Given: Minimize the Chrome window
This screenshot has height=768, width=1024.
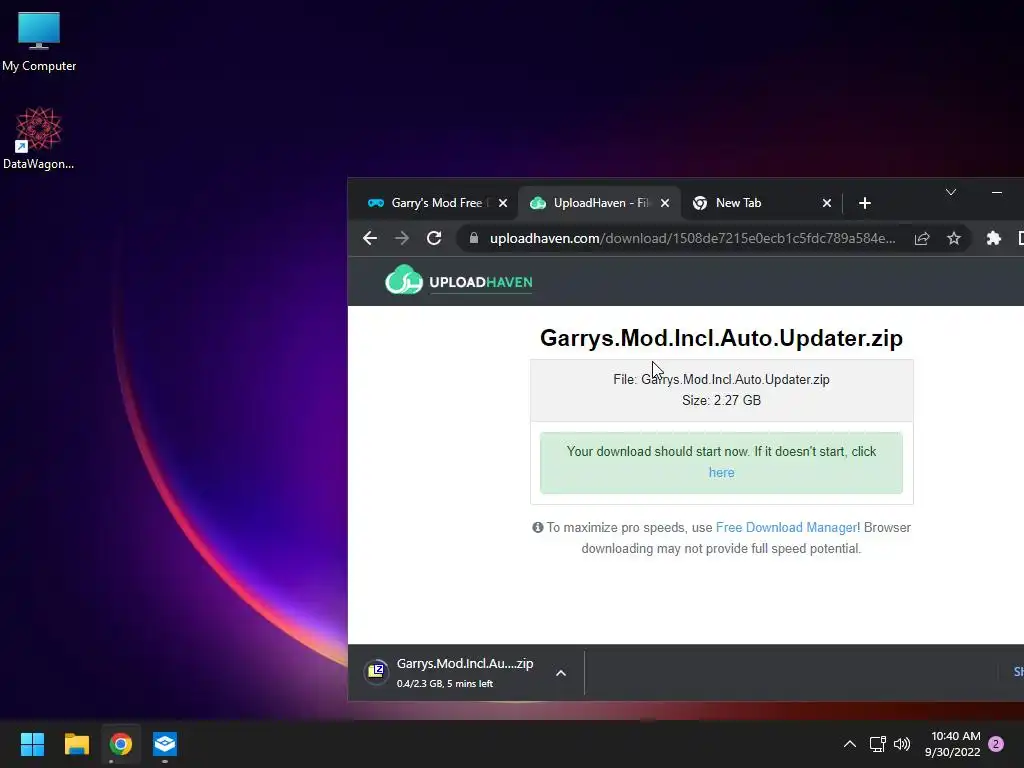Looking at the screenshot, I should tap(997, 192).
